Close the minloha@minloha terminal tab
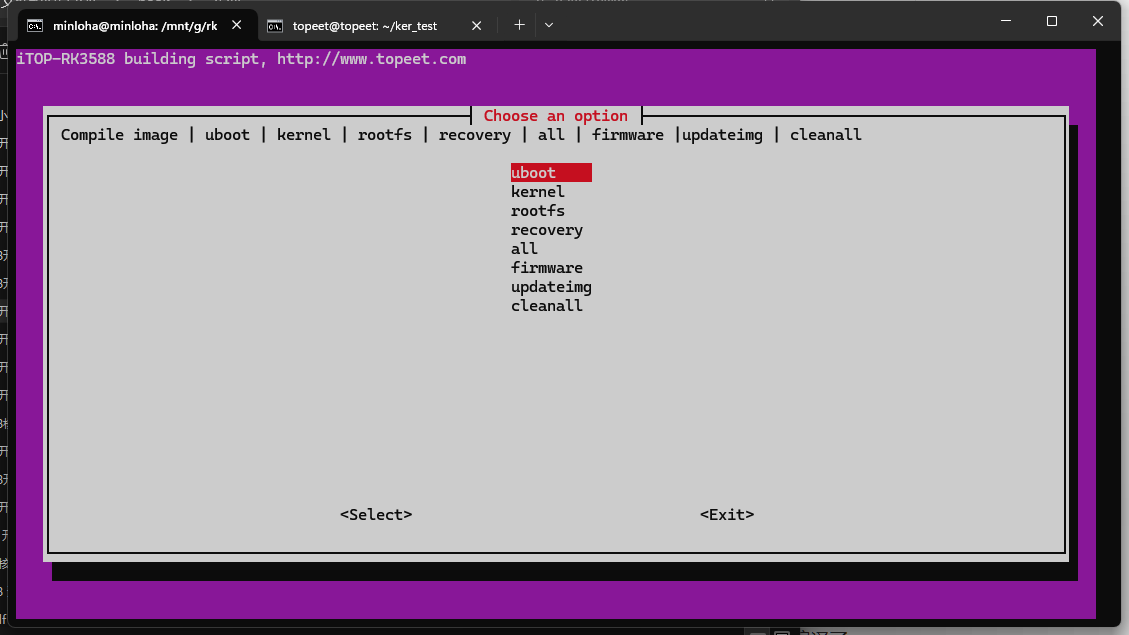 pyautogui.click(x=237, y=25)
